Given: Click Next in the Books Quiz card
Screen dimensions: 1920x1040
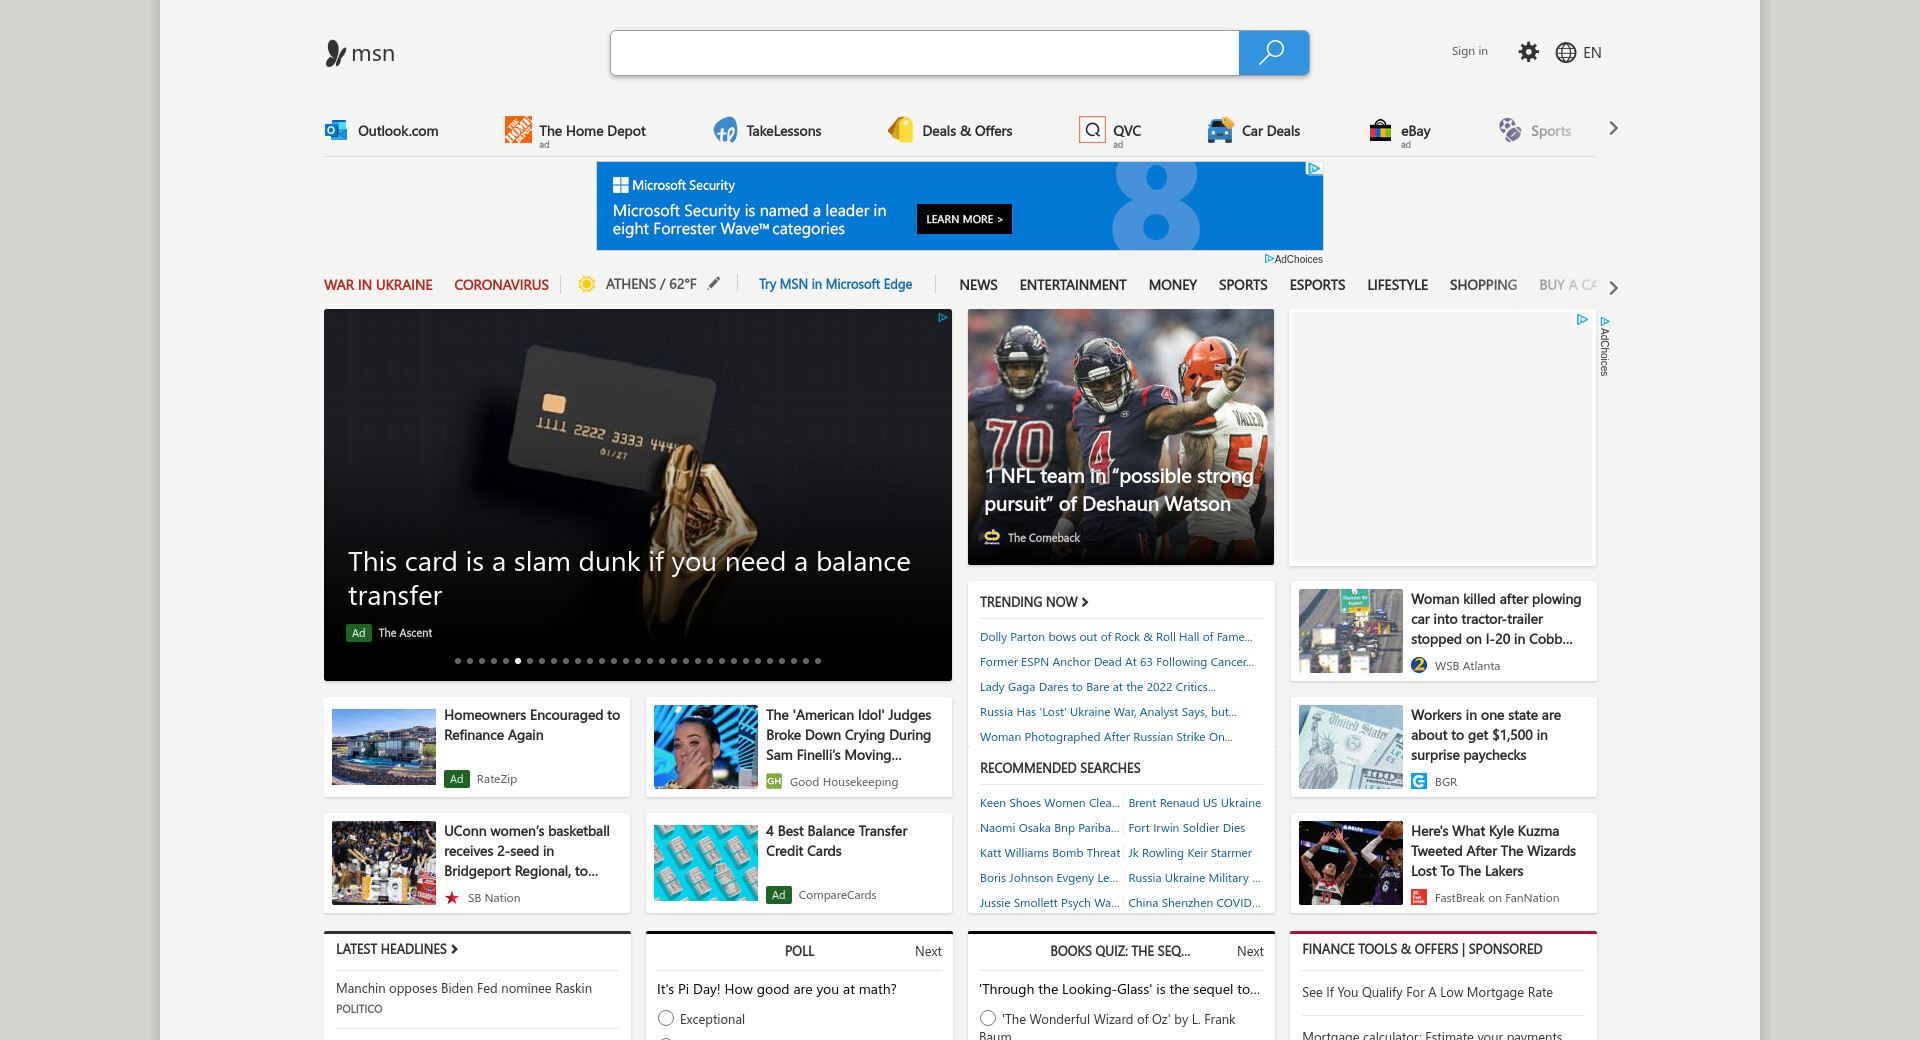Looking at the screenshot, I should point(1250,951).
